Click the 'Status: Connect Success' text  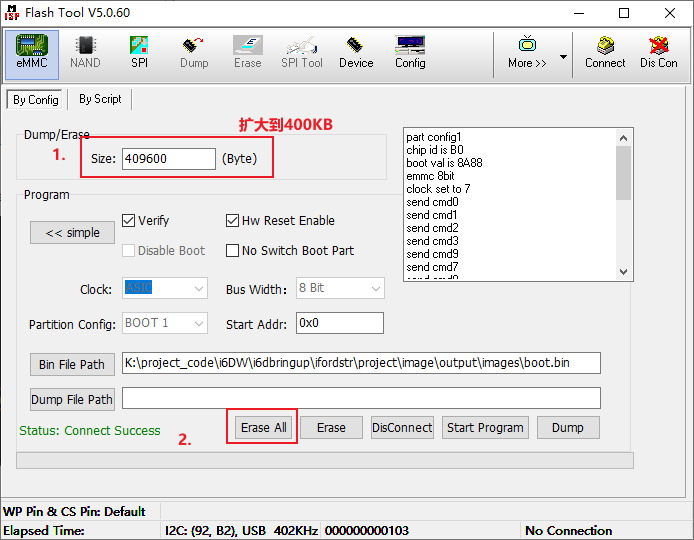pos(90,431)
